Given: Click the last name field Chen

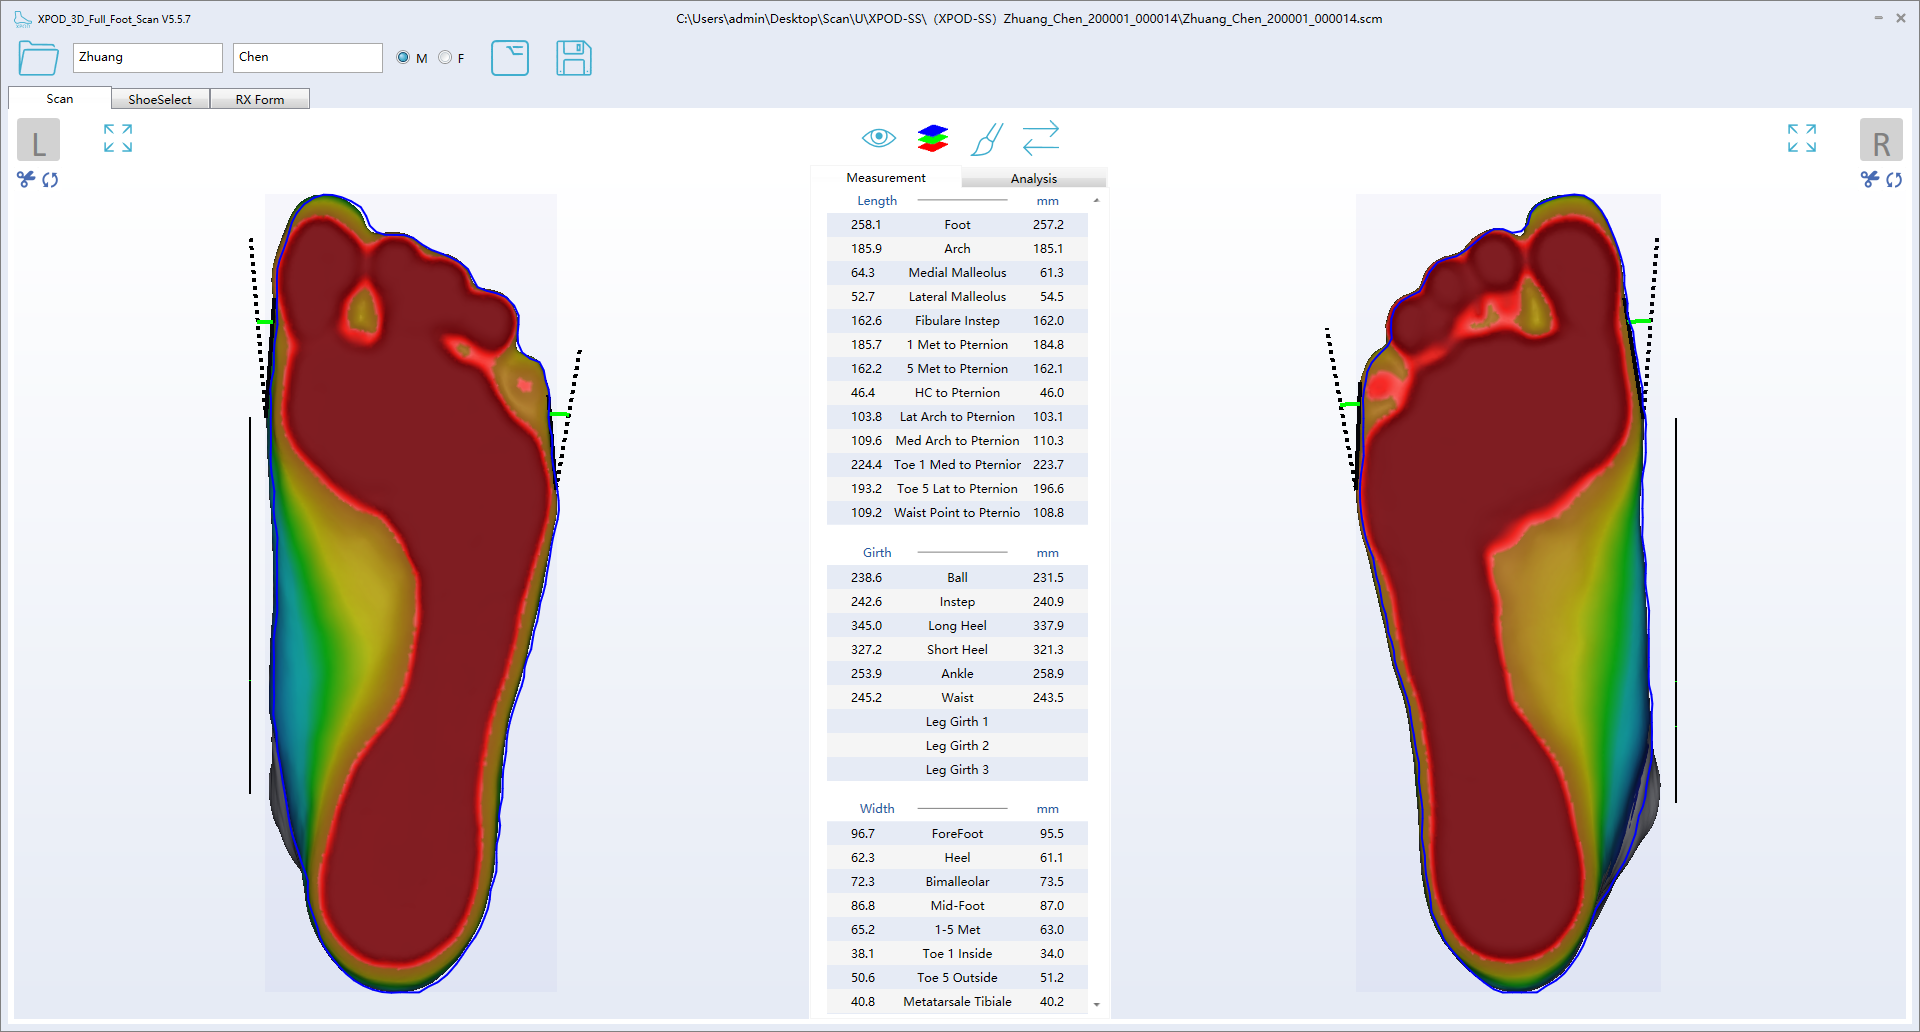Looking at the screenshot, I should (x=308, y=57).
